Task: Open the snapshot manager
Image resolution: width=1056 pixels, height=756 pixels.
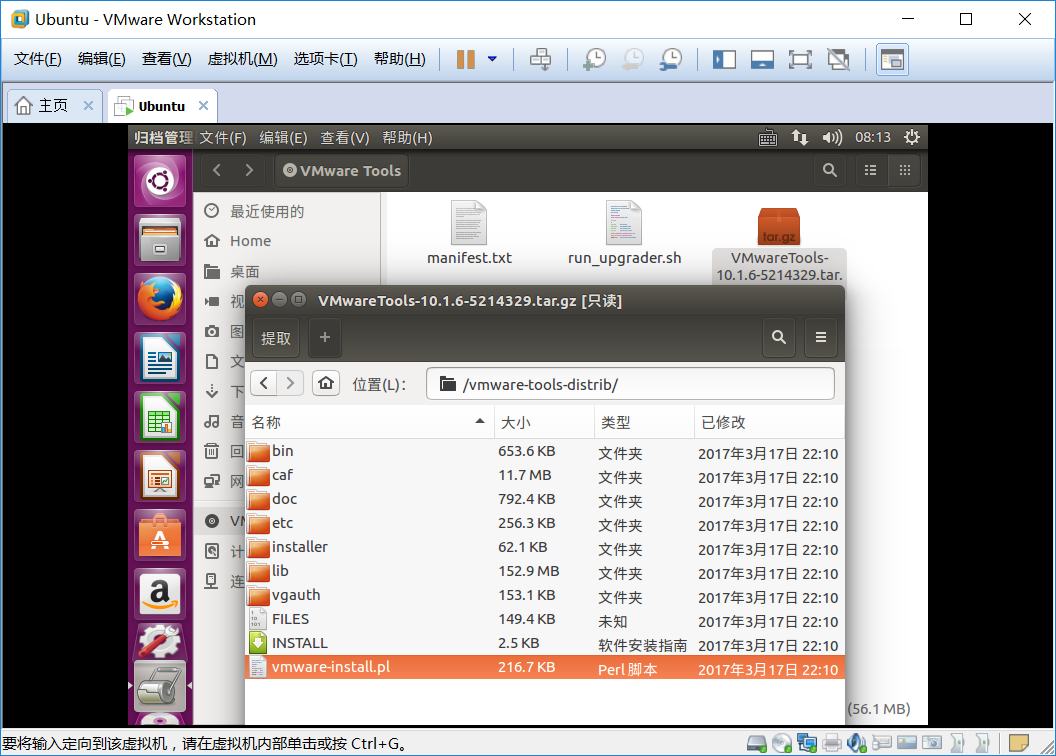Action: (x=671, y=59)
